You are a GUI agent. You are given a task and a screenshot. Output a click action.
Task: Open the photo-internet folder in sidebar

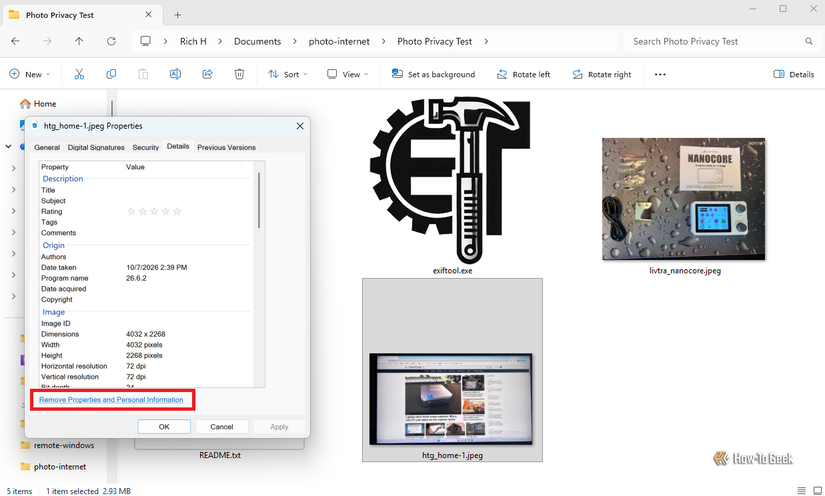click(54, 467)
